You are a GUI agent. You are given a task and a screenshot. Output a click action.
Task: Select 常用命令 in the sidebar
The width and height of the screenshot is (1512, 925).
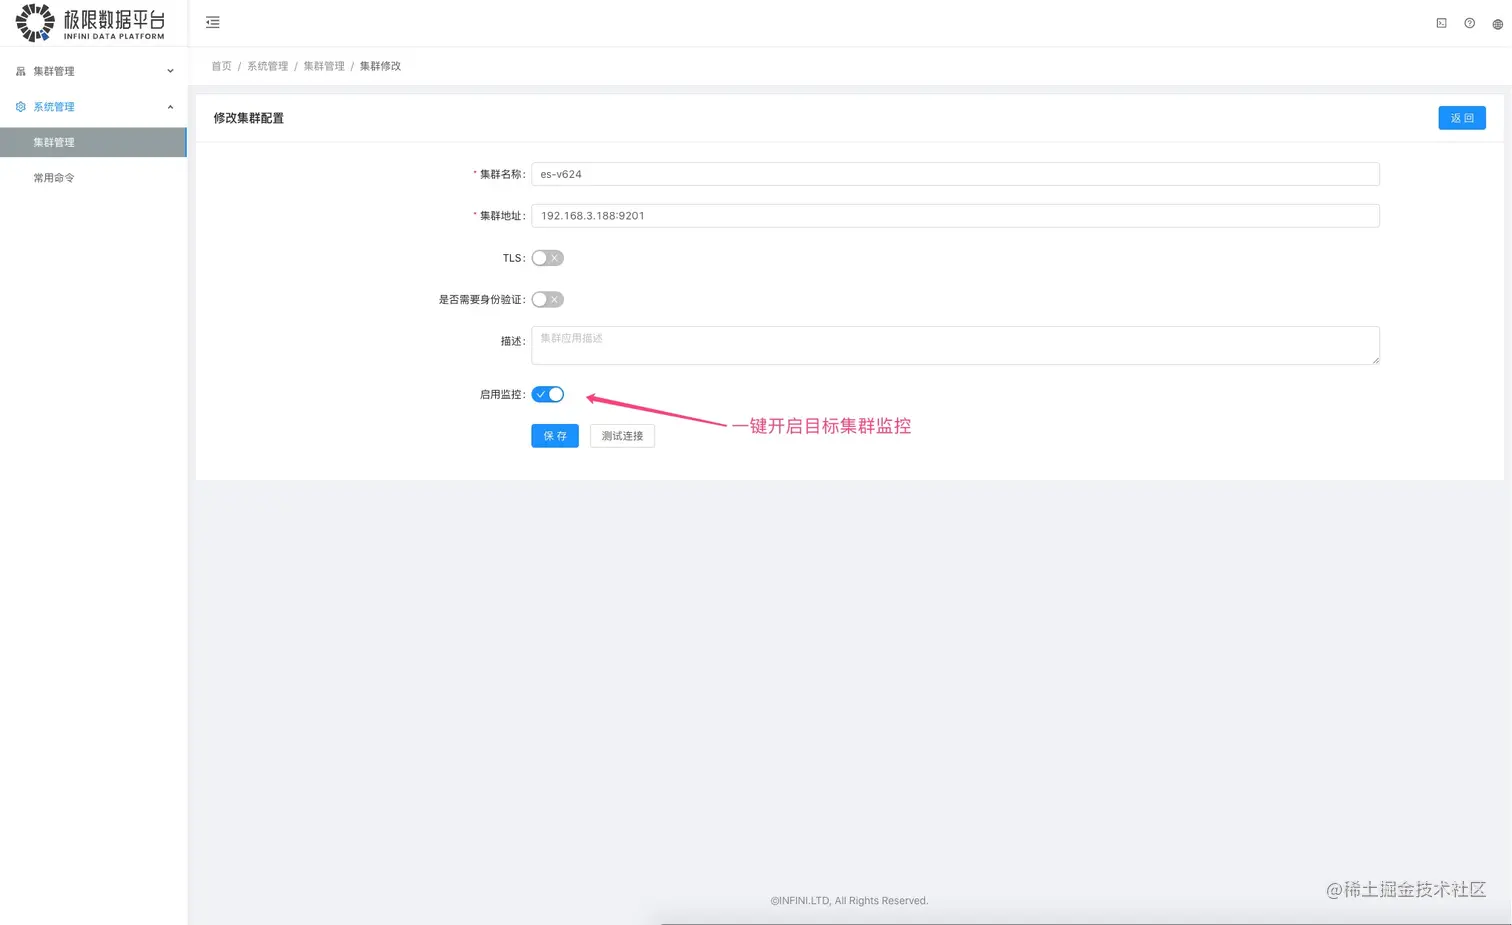point(54,177)
